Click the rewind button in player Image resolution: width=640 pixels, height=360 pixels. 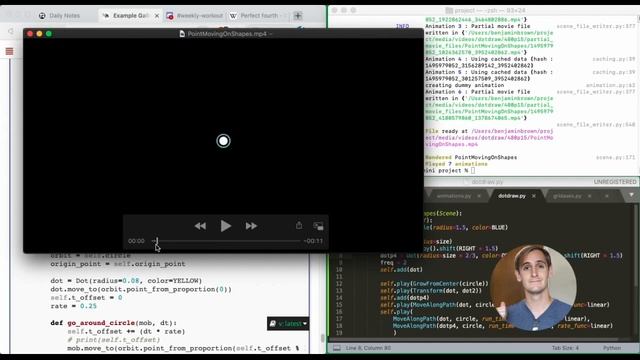[x=200, y=226]
